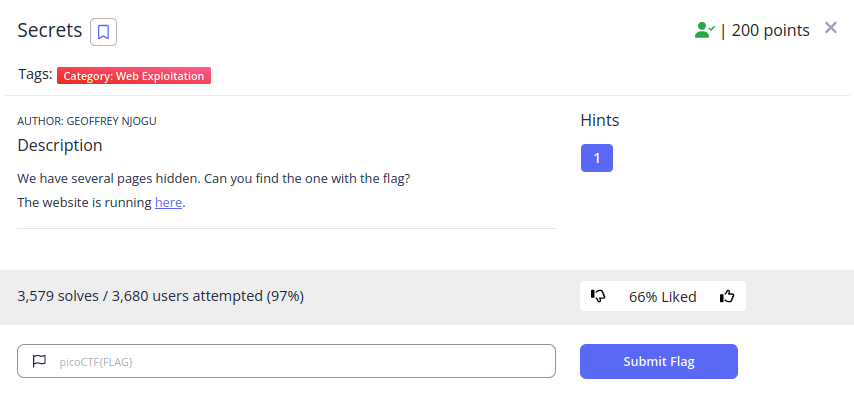Reveal hint number 1
The width and height of the screenshot is (854, 396).
click(x=597, y=158)
